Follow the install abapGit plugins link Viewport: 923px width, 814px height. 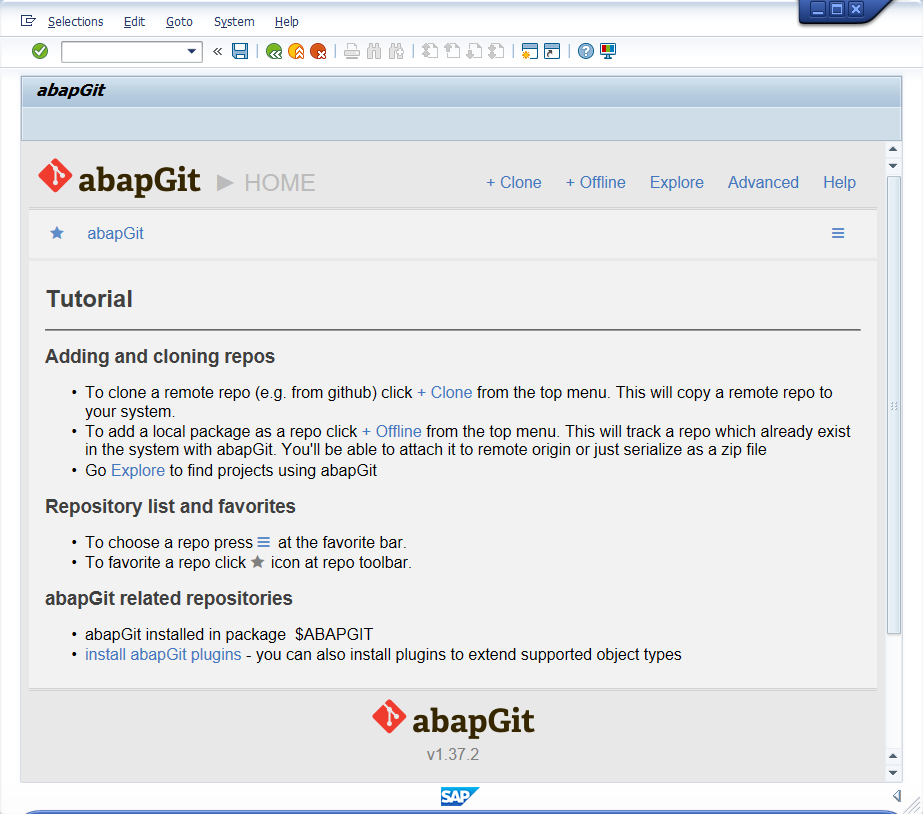163,654
